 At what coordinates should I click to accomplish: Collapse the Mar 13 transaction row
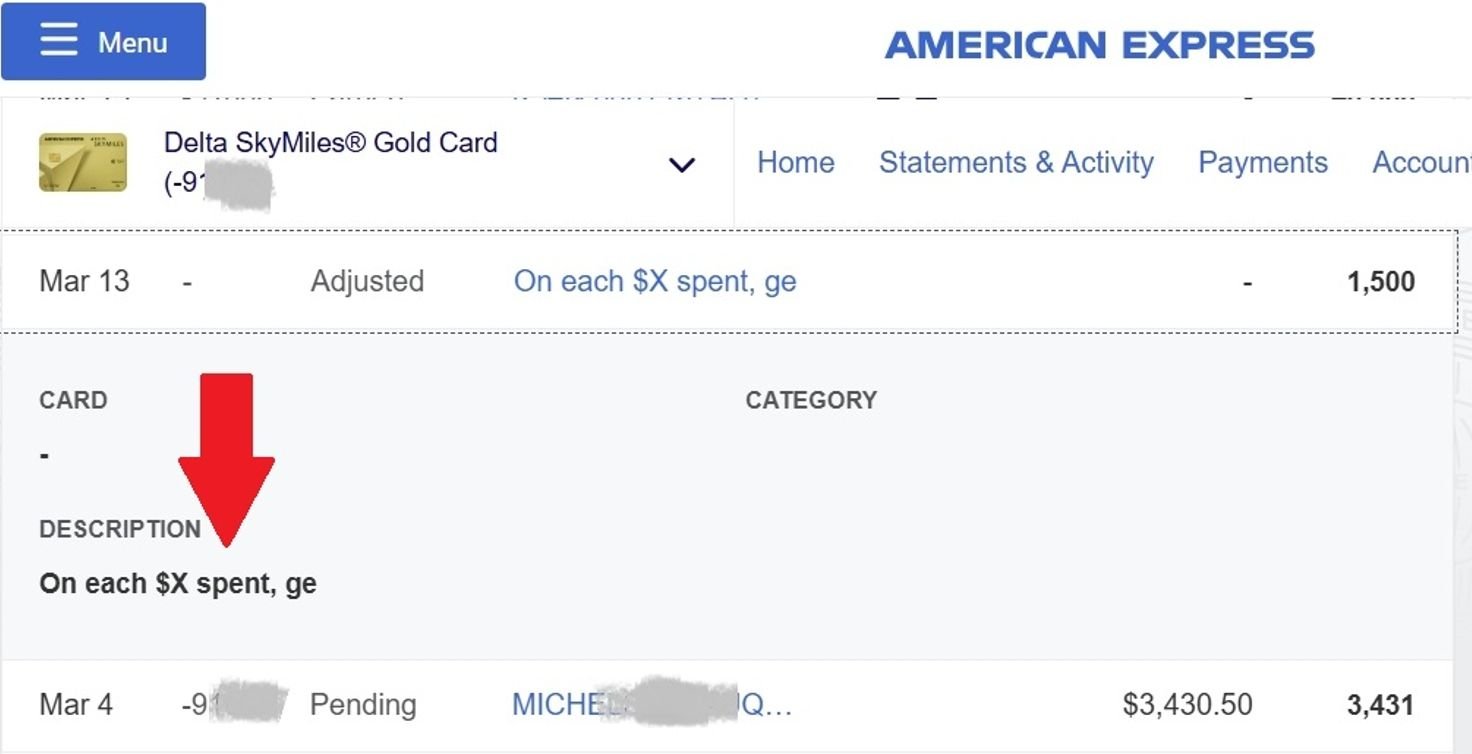click(x=84, y=281)
